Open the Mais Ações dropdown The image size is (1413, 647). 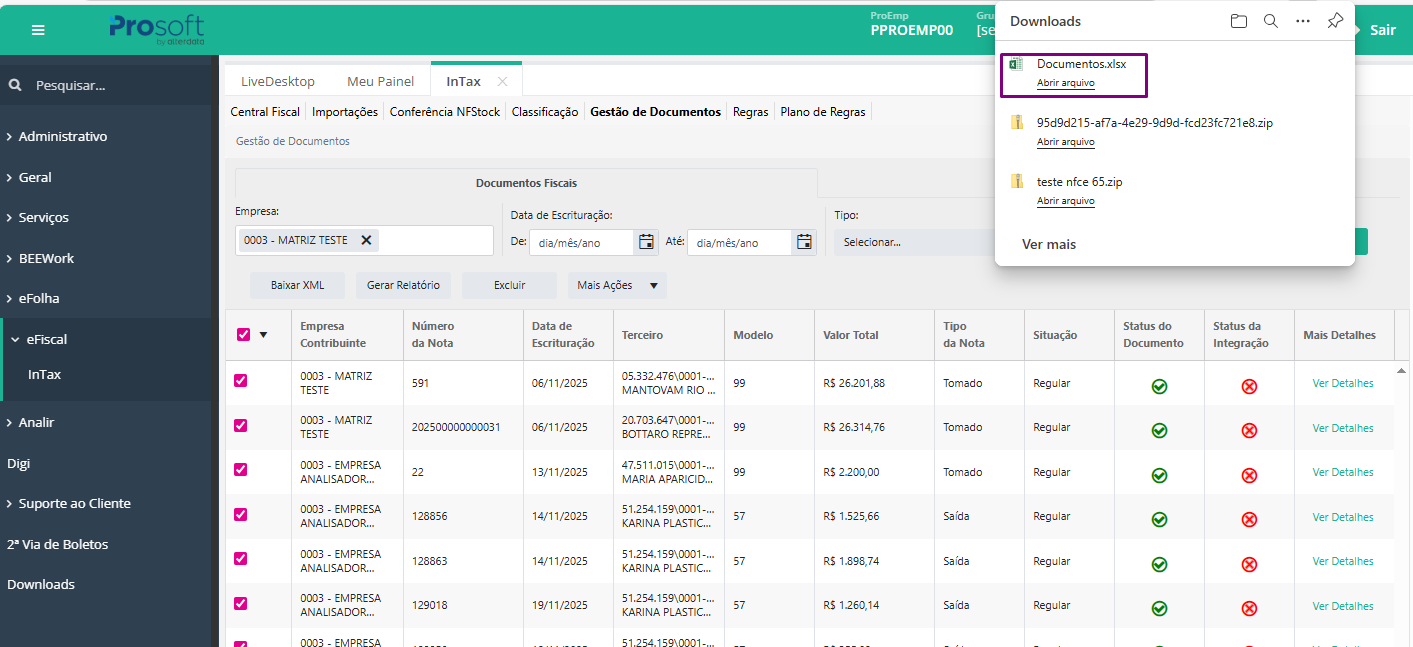pos(616,285)
